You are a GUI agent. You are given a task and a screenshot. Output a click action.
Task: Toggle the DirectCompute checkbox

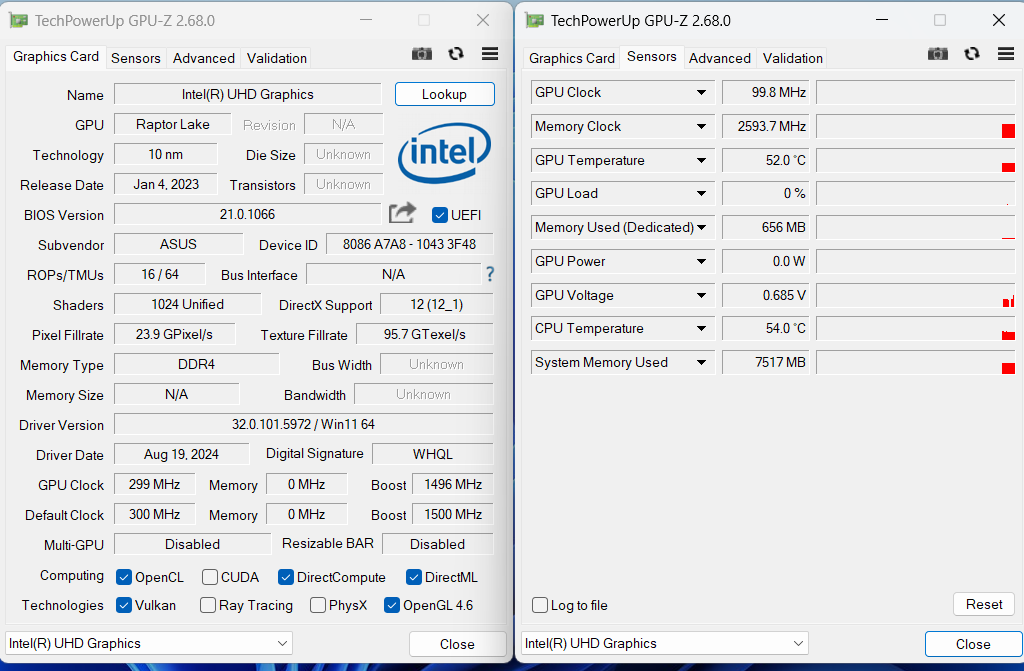click(x=285, y=577)
